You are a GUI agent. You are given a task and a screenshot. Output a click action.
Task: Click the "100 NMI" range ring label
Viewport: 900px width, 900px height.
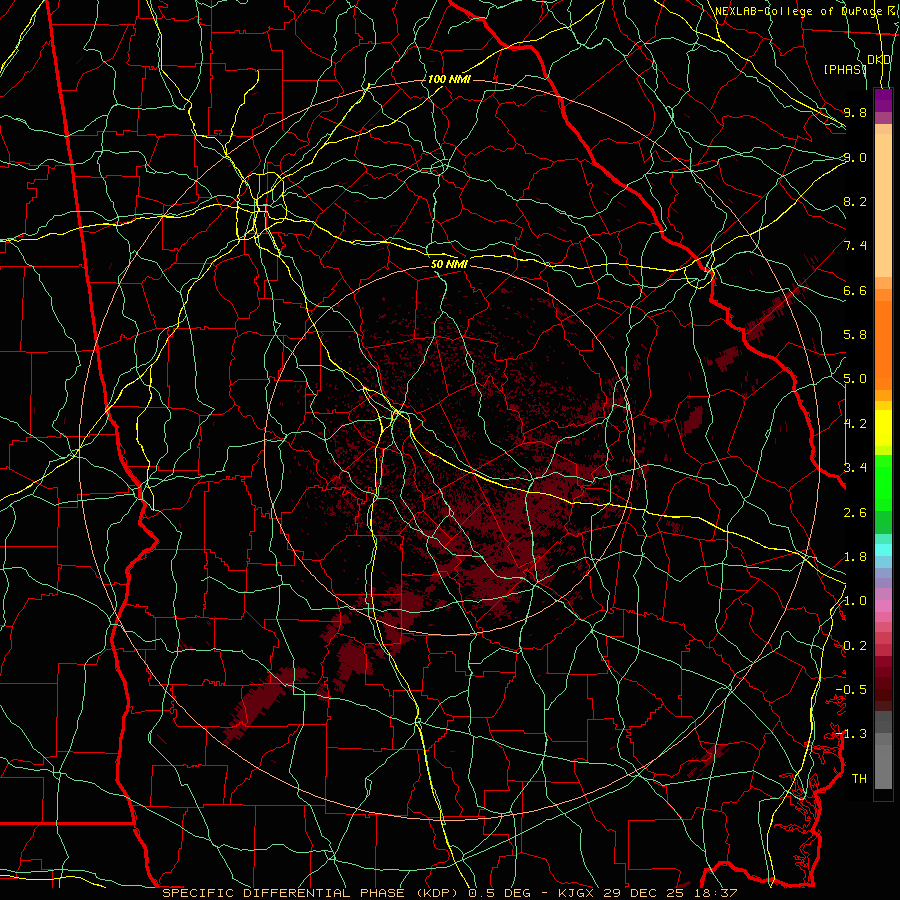pyautogui.click(x=449, y=79)
